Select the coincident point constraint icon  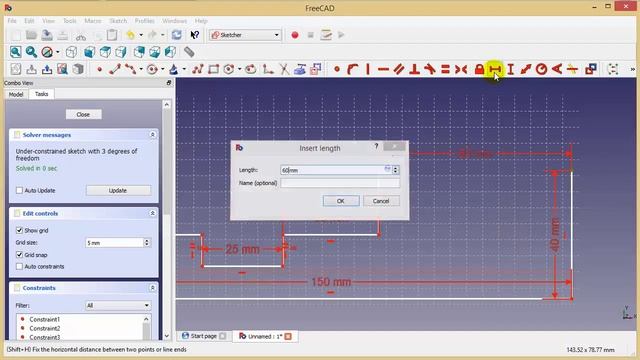[x=337, y=69]
